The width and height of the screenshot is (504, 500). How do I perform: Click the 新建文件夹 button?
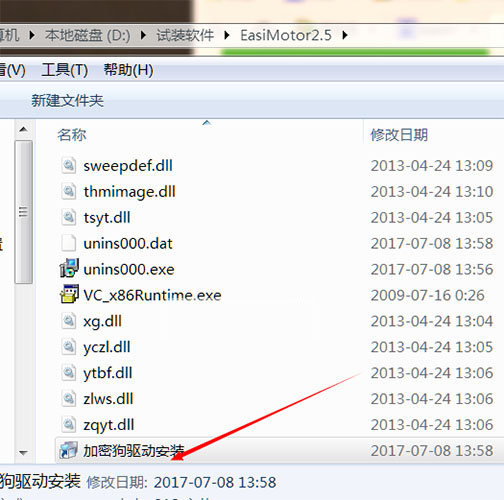point(67,101)
